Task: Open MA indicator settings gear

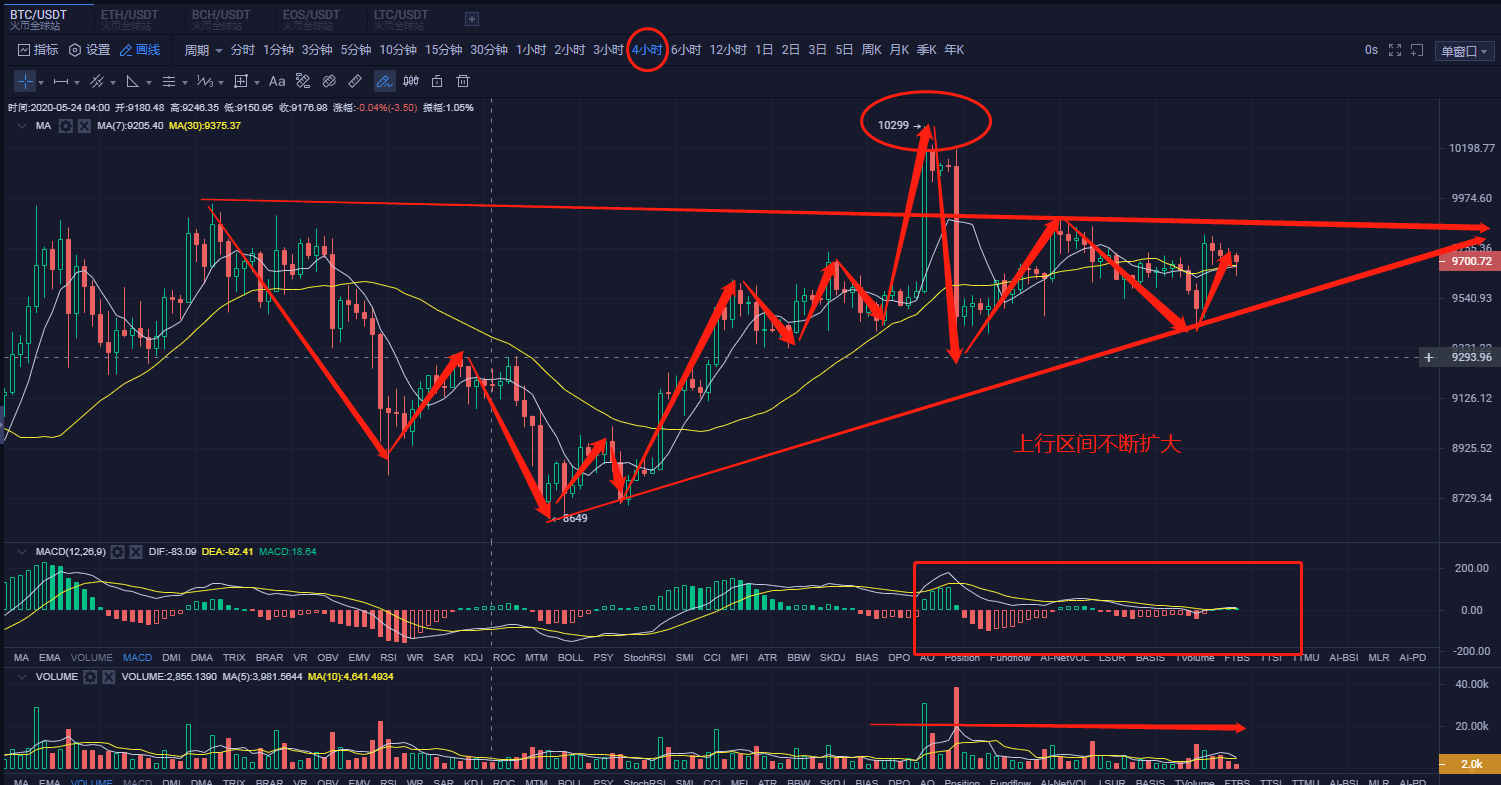Action: (x=66, y=126)
